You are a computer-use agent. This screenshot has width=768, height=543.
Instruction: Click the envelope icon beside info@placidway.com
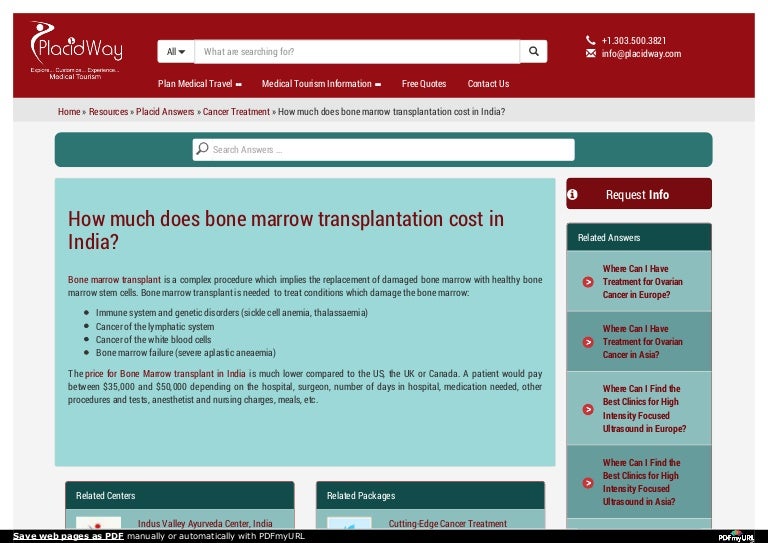590,54
